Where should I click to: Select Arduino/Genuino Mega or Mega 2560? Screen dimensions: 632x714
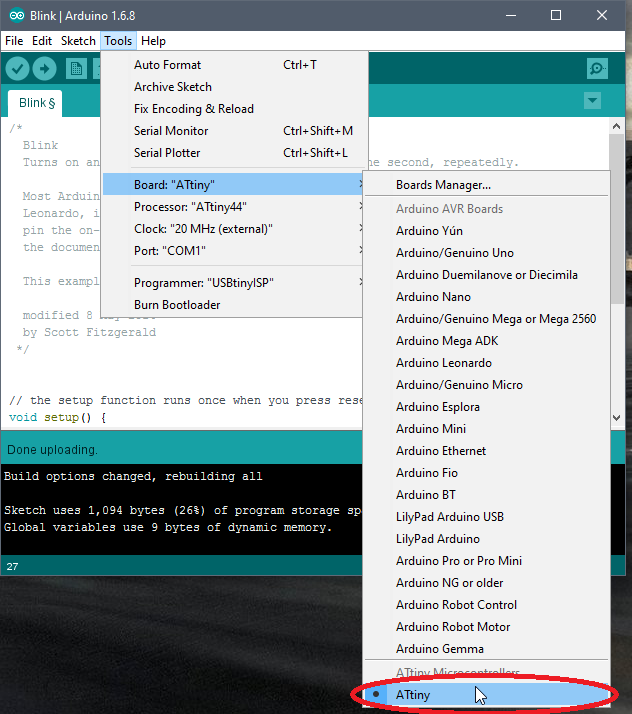487,319
